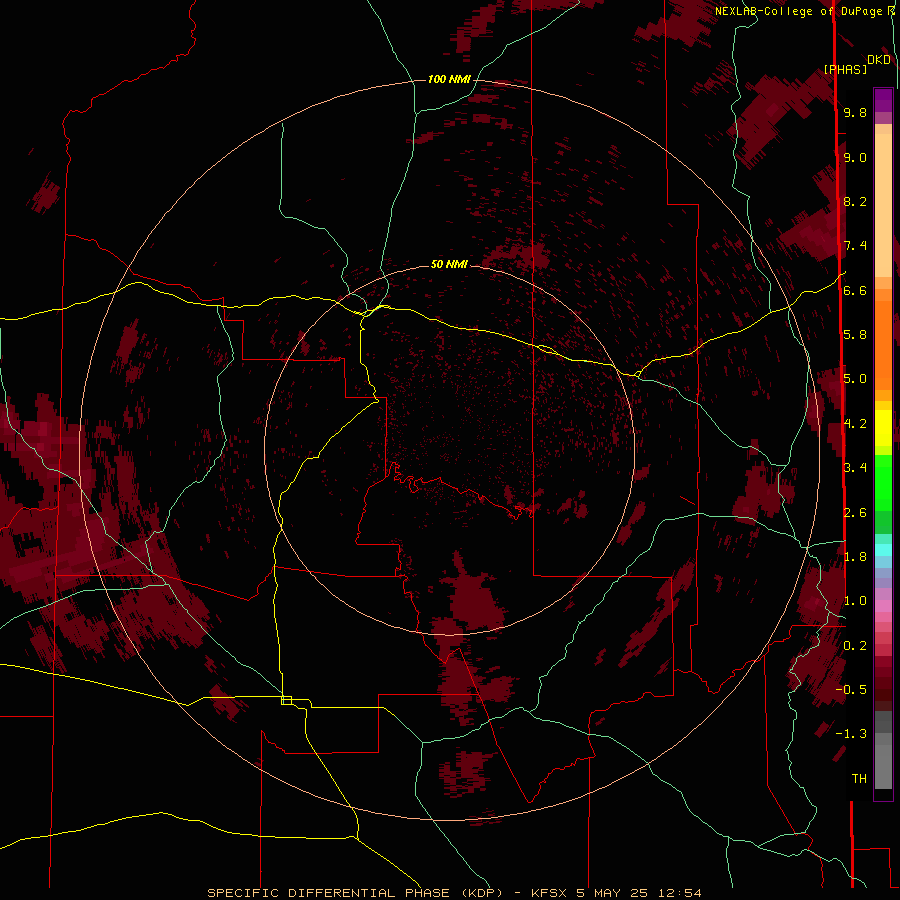900x900 pixels.
Task: Click the TH label on the scale
Action: point(859,779)
